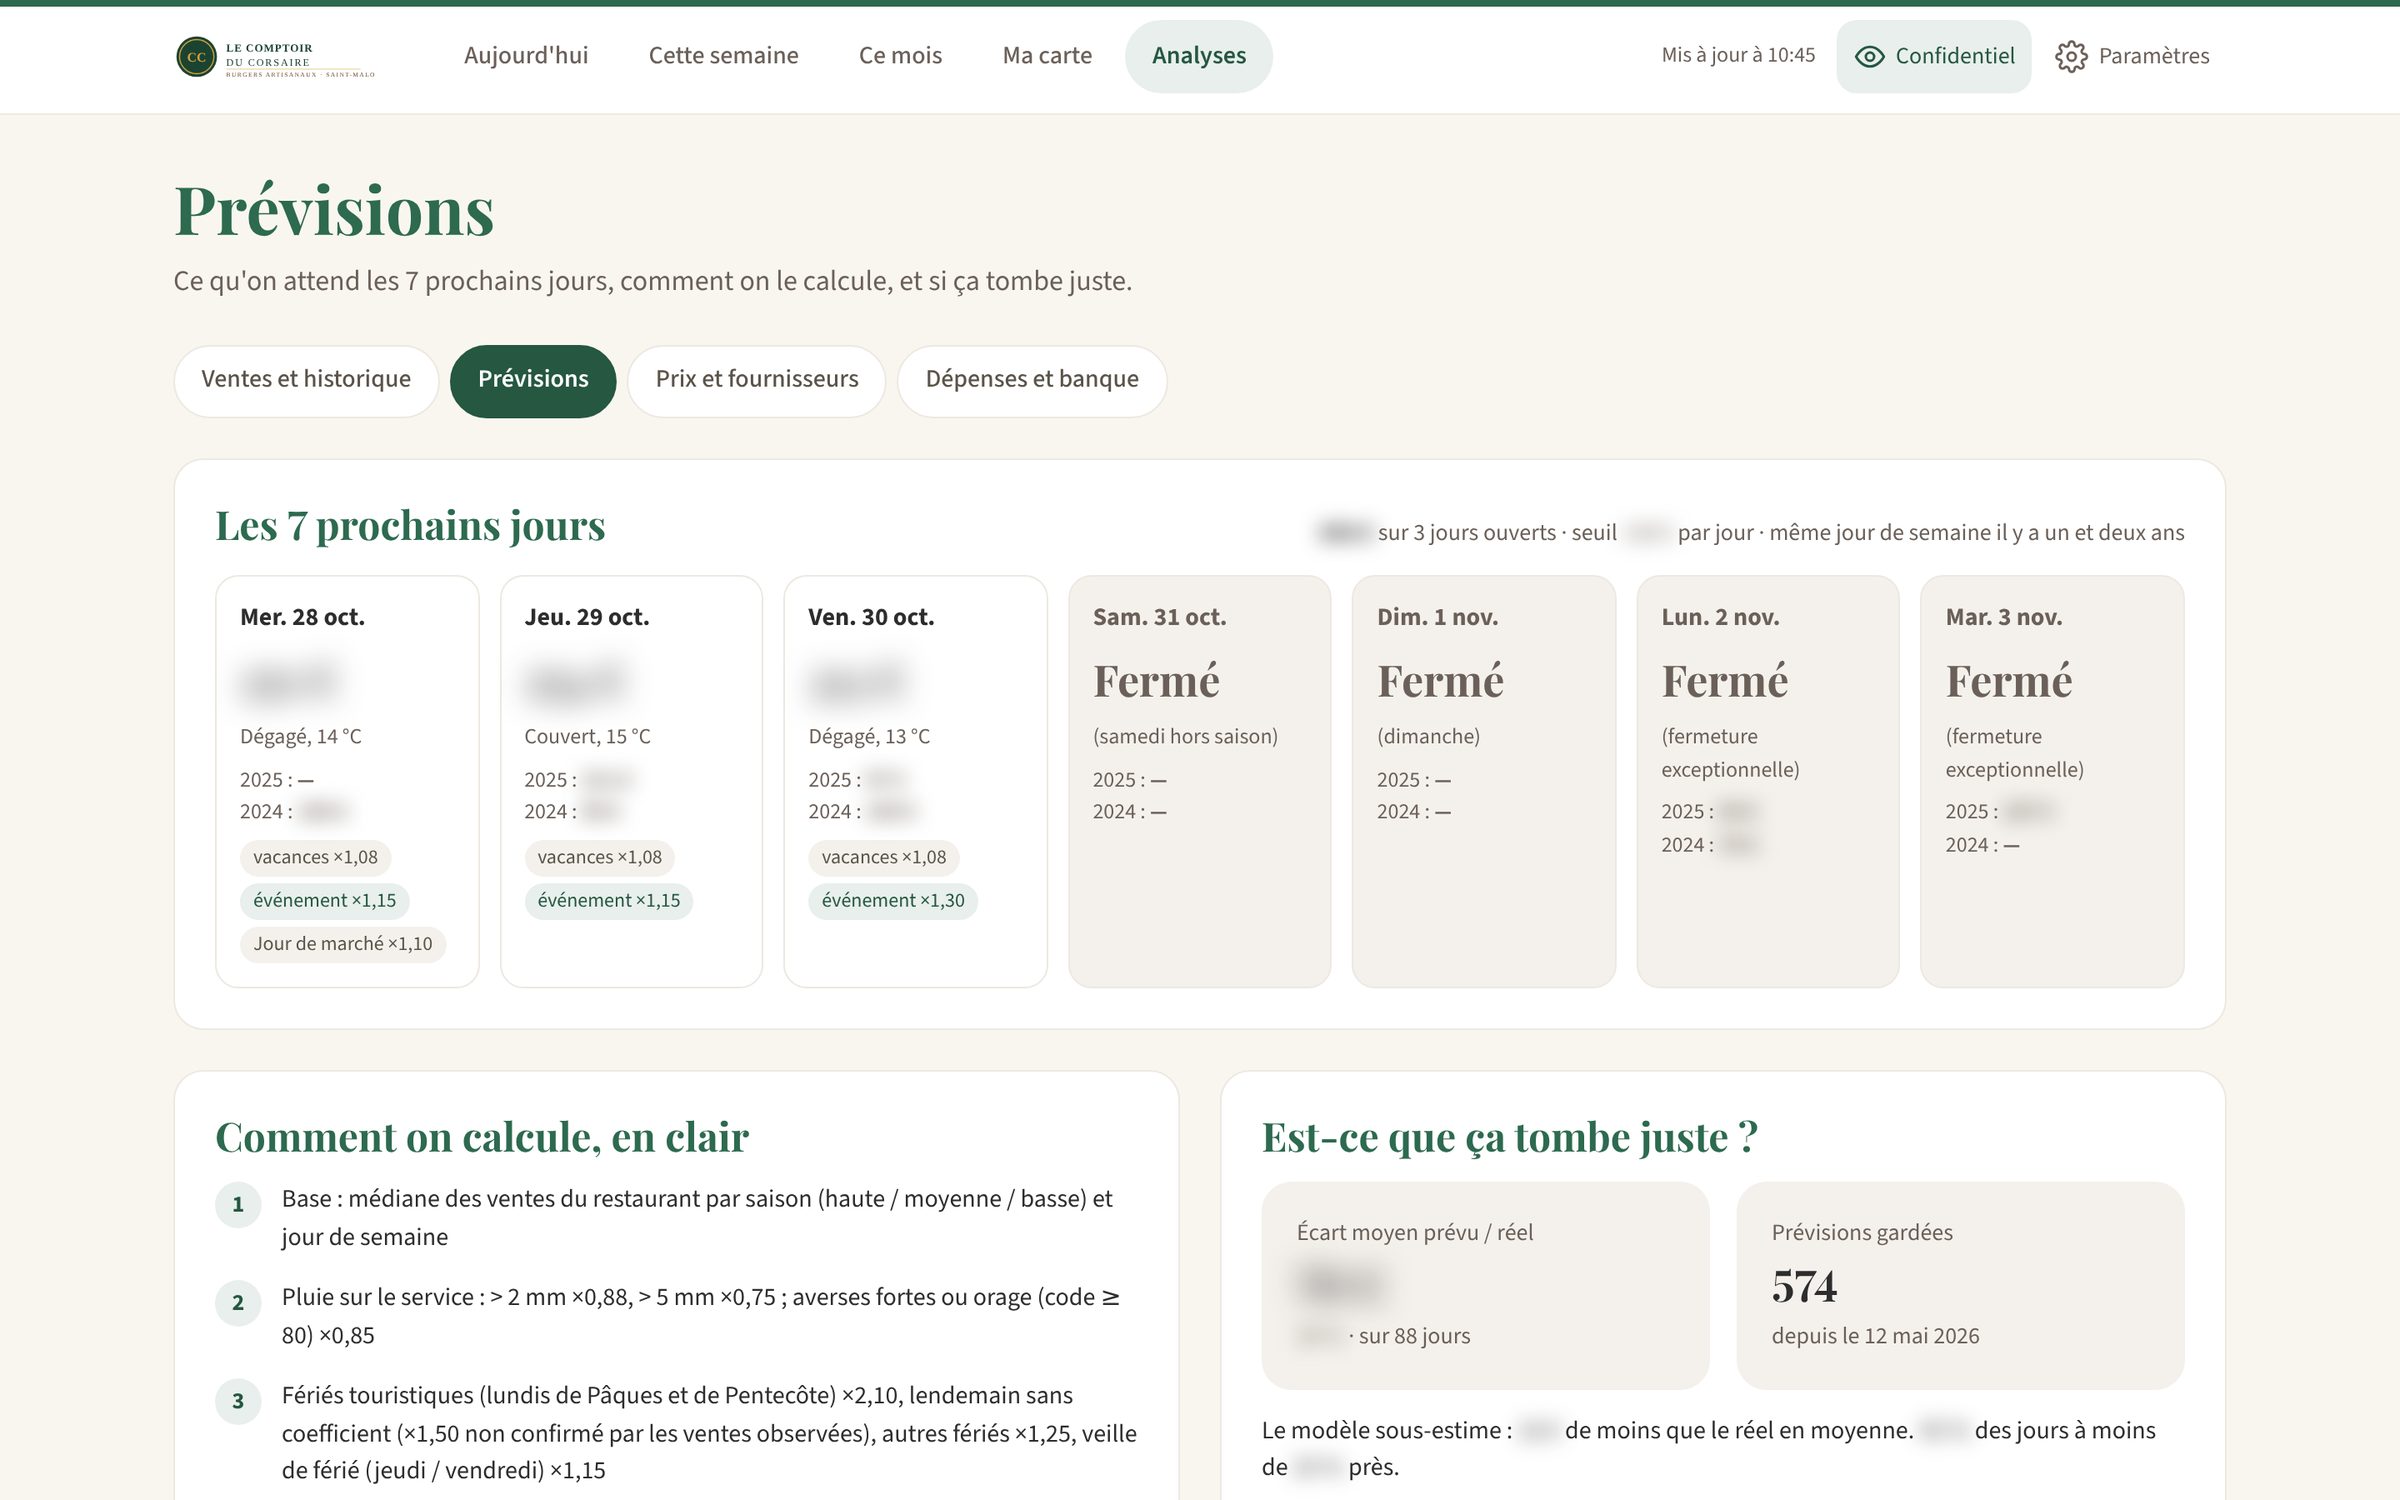Click the Jour de marché ×1,10 tag
This screenshot has width=2400, height=1500.
point(343,944)
